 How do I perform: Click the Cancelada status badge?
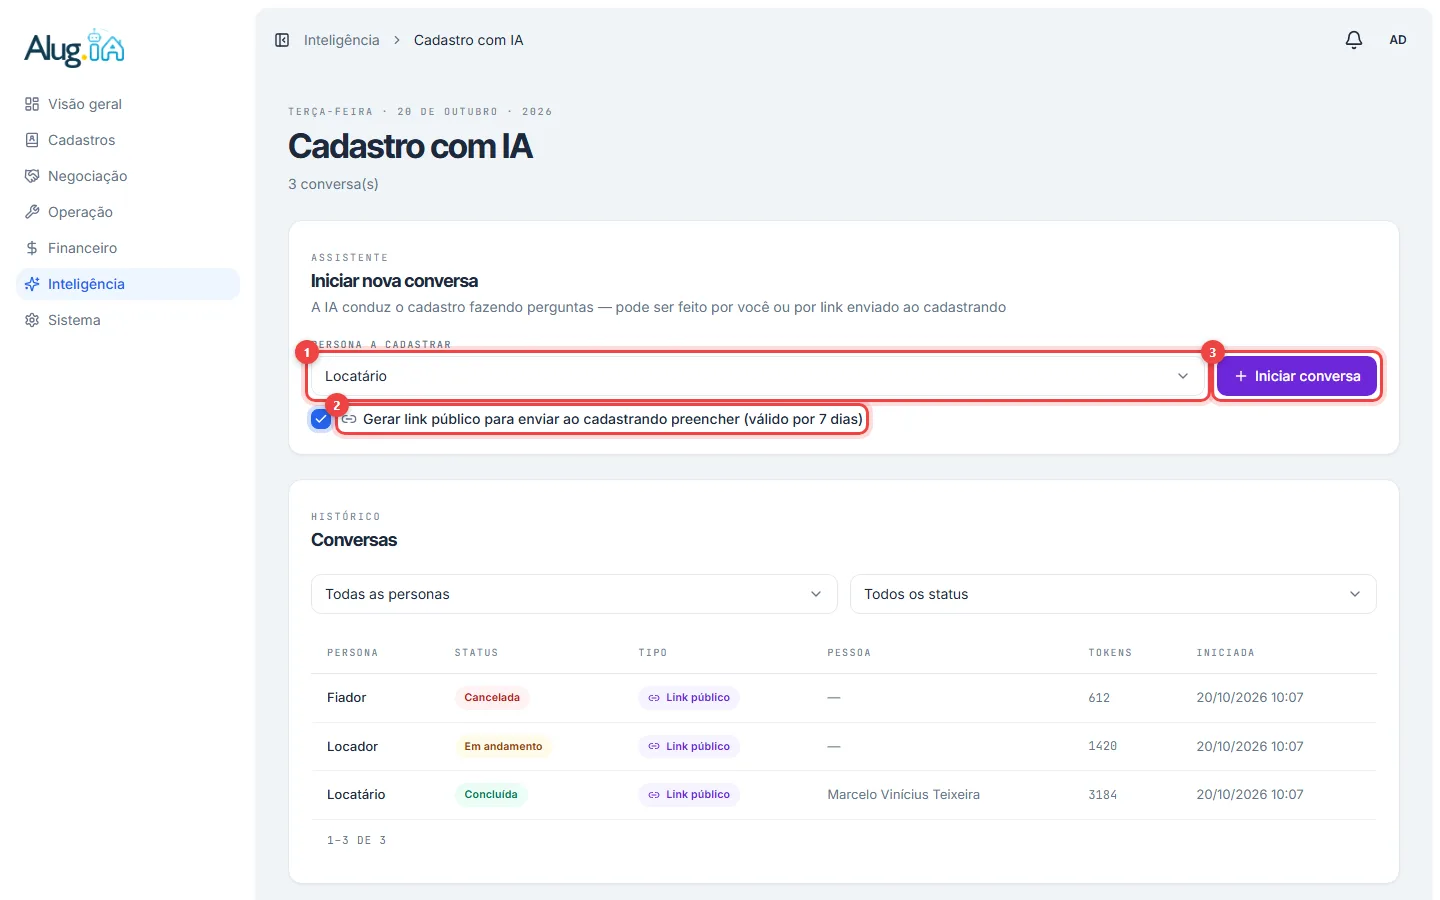click(492, 698)
